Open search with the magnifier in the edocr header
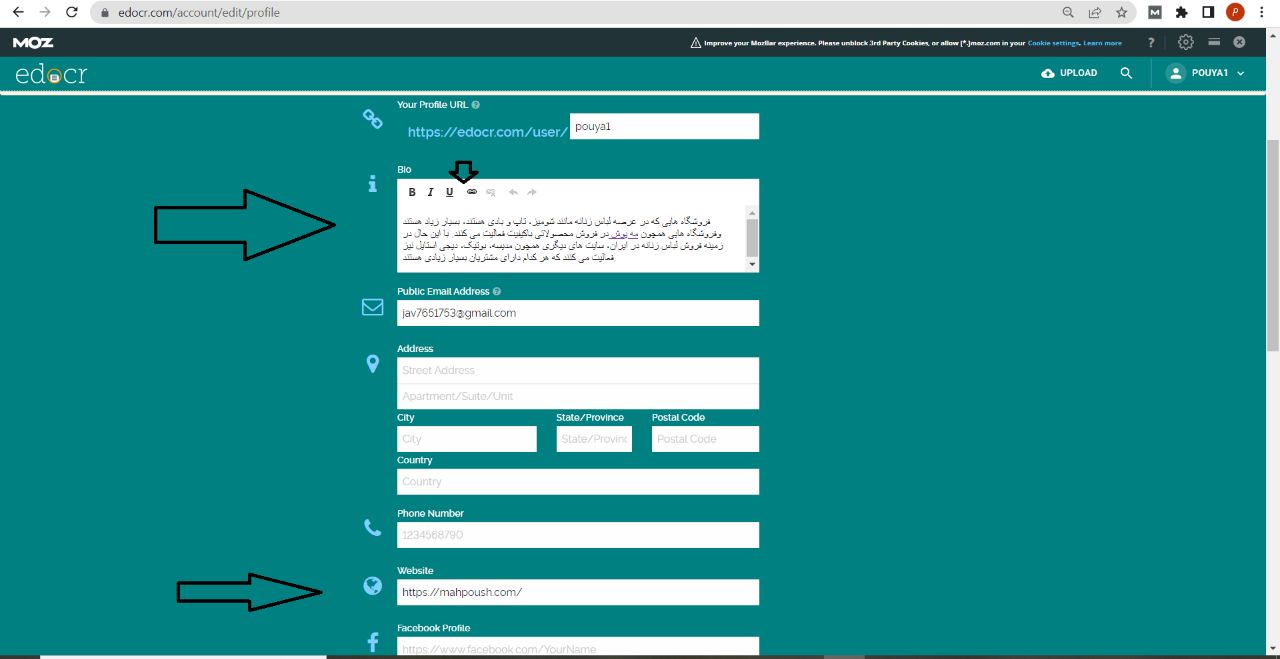The height and width of the screenshot is (659, 1280). 1126,73
